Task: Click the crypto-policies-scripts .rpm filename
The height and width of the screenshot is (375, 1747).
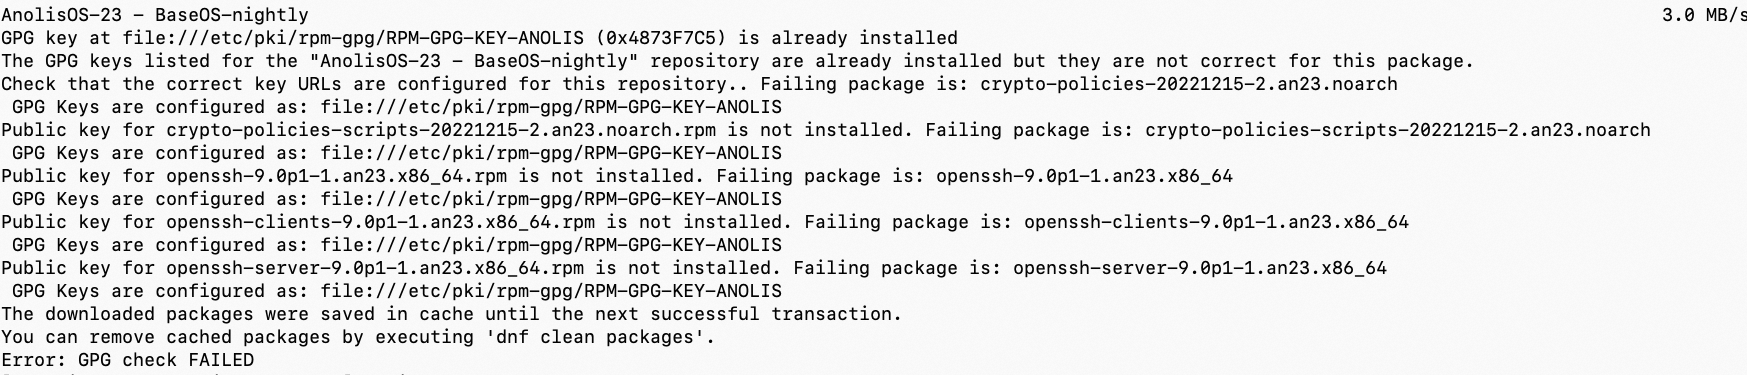Action: coord(442,130)
